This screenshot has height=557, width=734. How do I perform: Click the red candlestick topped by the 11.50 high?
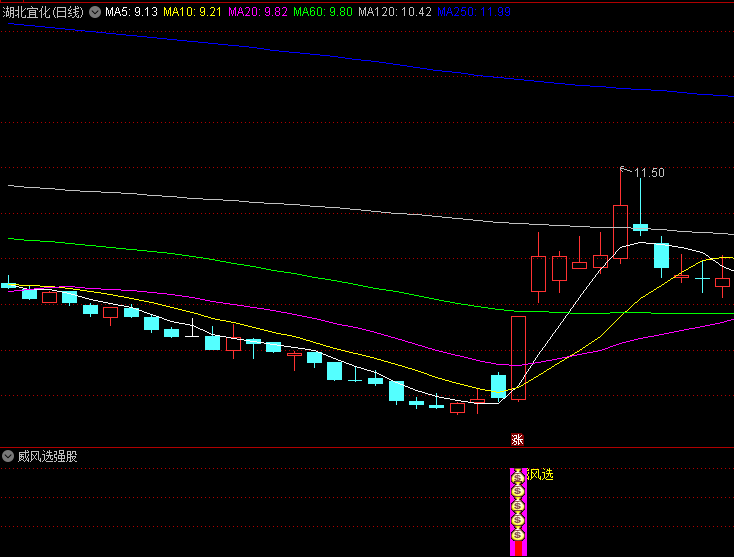pyautogui.click(x=620, y=232)
